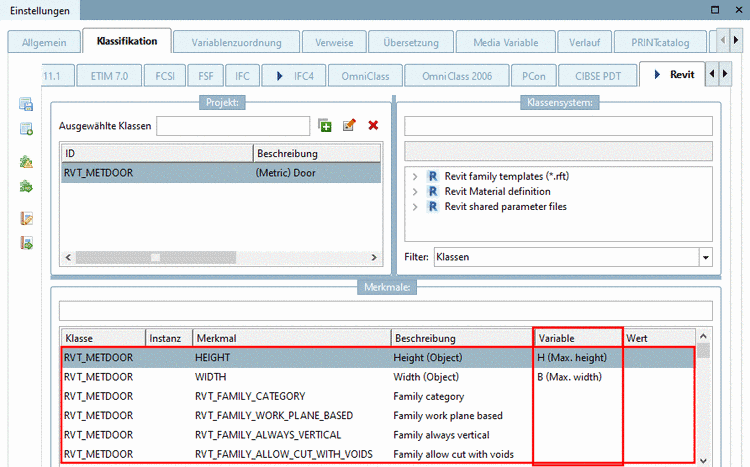This screenshot has width=750, height=467.
Task: Select the HEIGHT attribute row
Action: click(378, 357)
